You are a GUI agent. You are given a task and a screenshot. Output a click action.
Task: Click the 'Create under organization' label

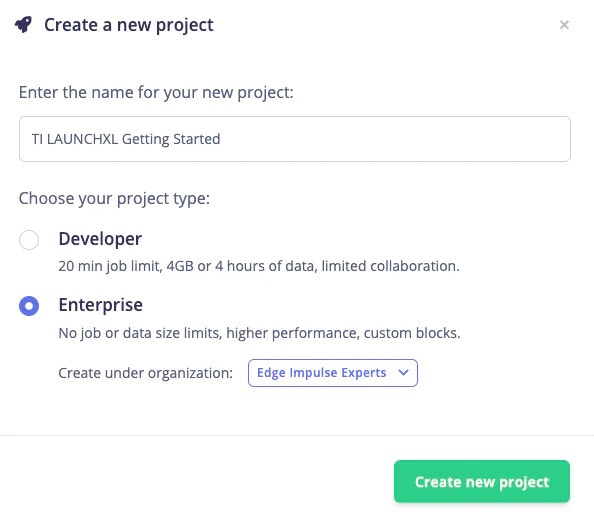coord(145,373)
